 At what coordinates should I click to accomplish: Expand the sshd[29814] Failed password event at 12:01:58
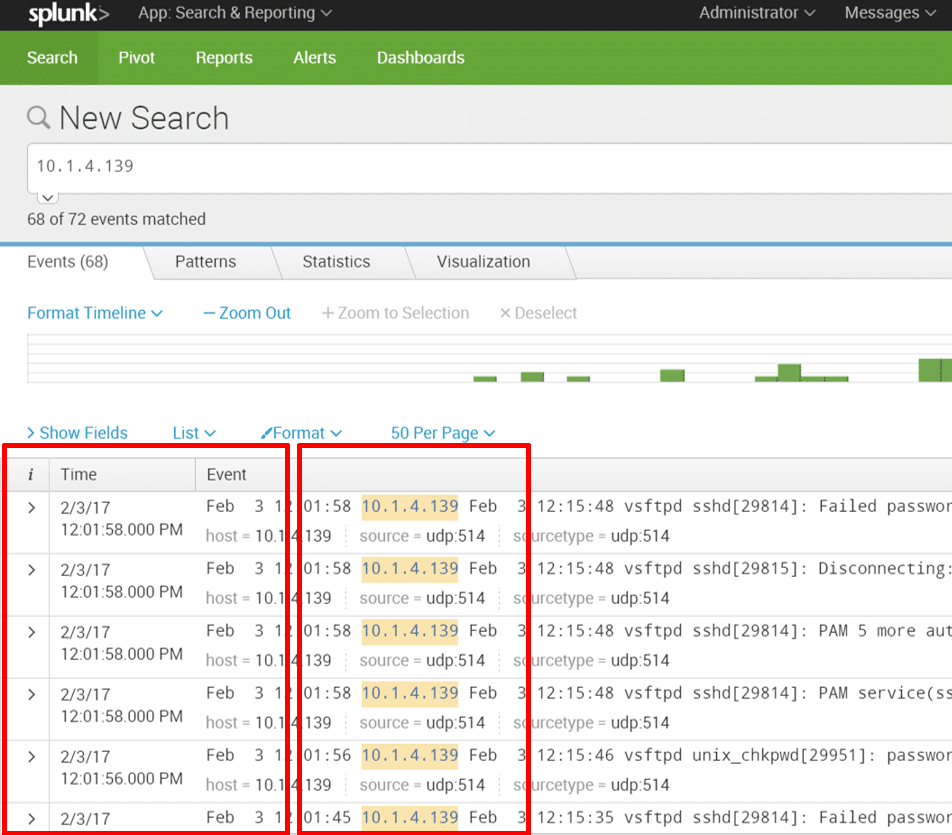click(32, 508)
